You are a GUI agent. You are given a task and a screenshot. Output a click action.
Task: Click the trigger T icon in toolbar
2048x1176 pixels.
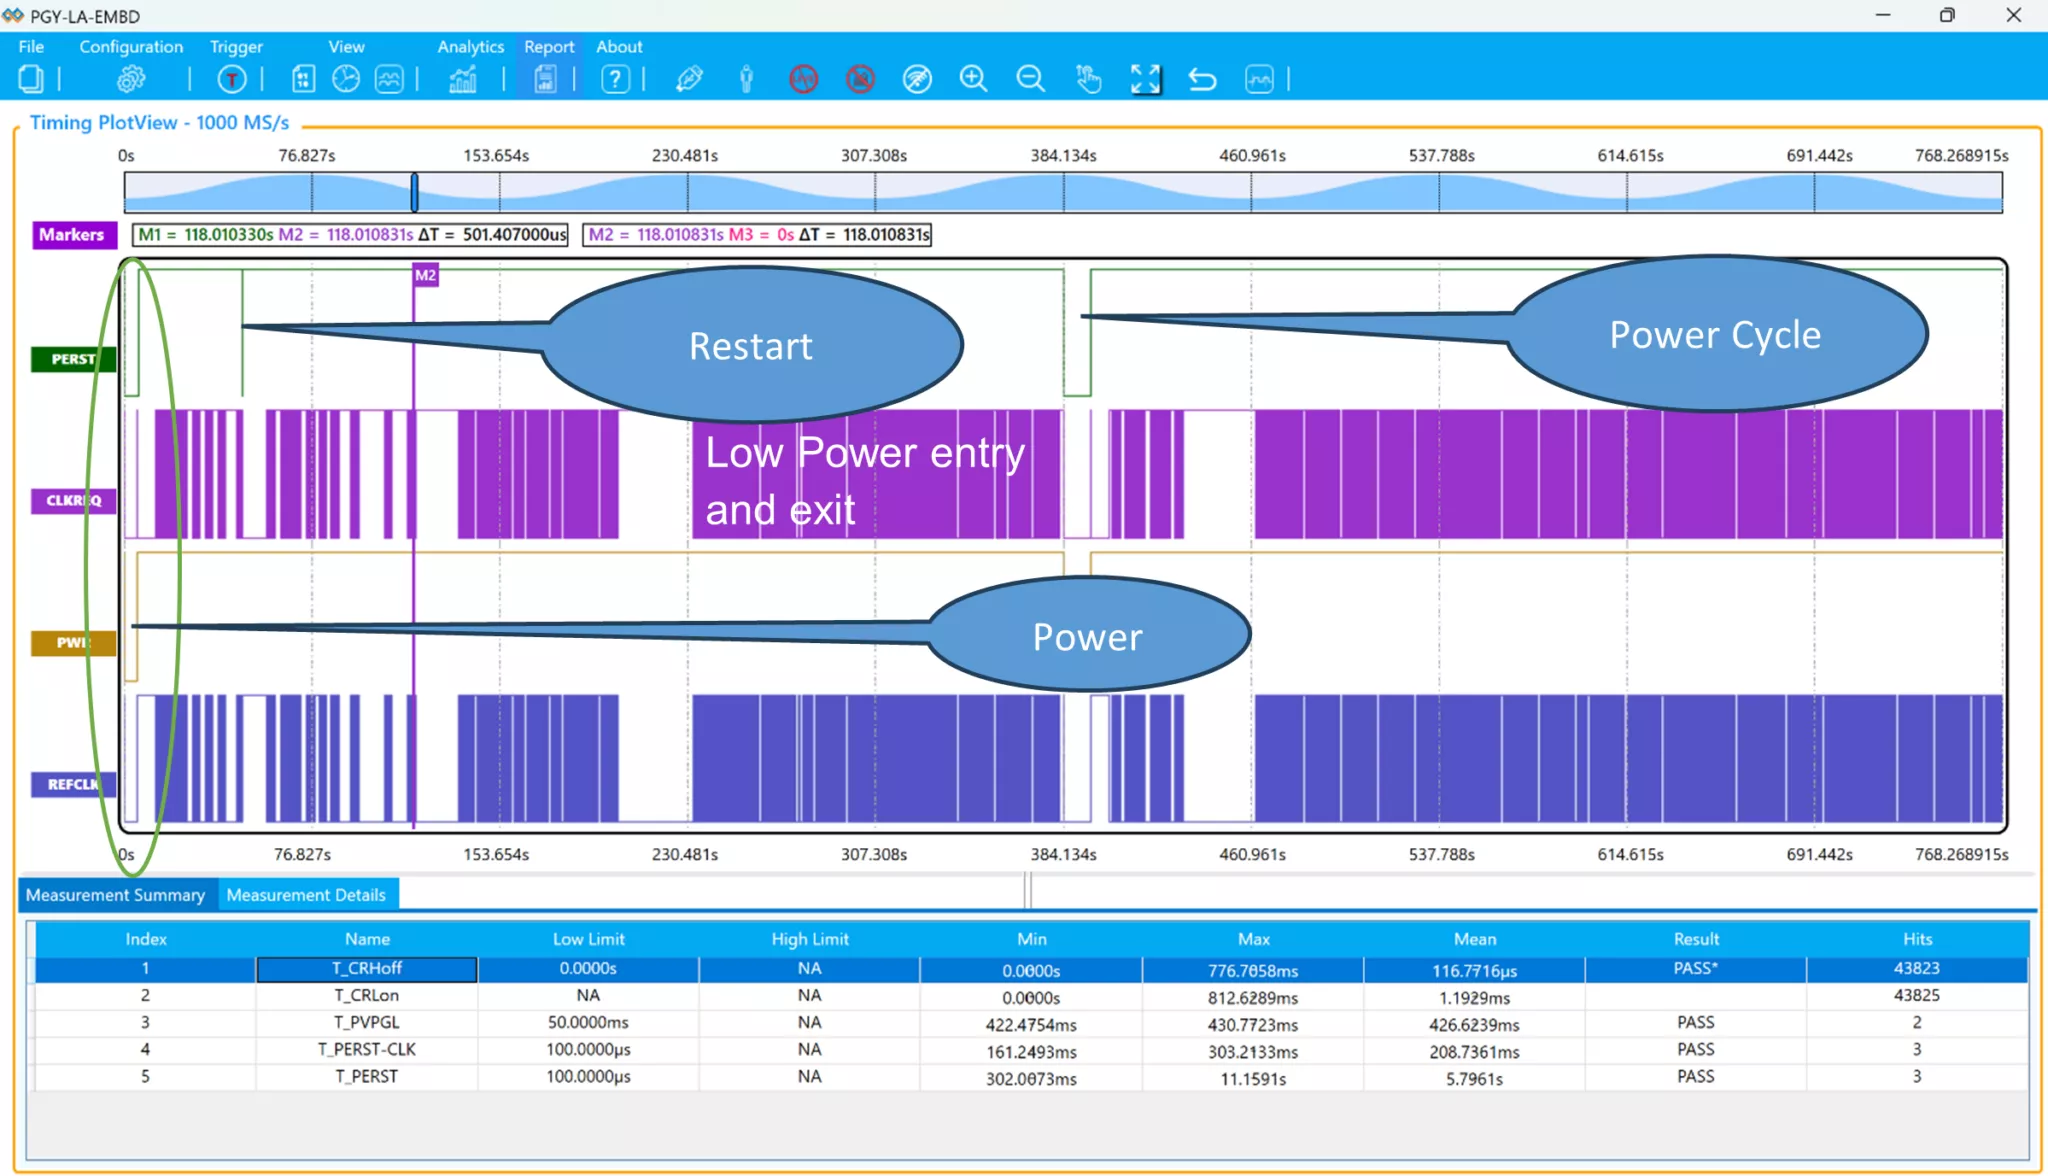(231, 79)
